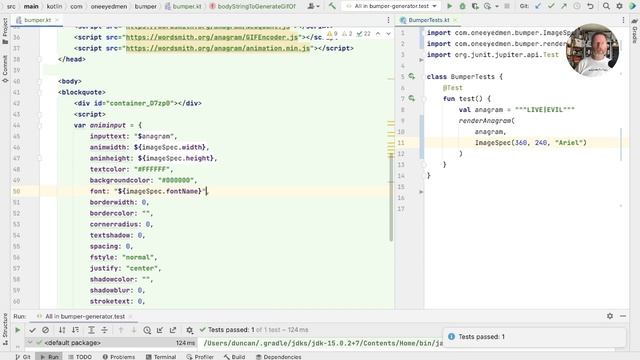
Task: Open the Terminal tool window button
Action: [x=161, y=357]
